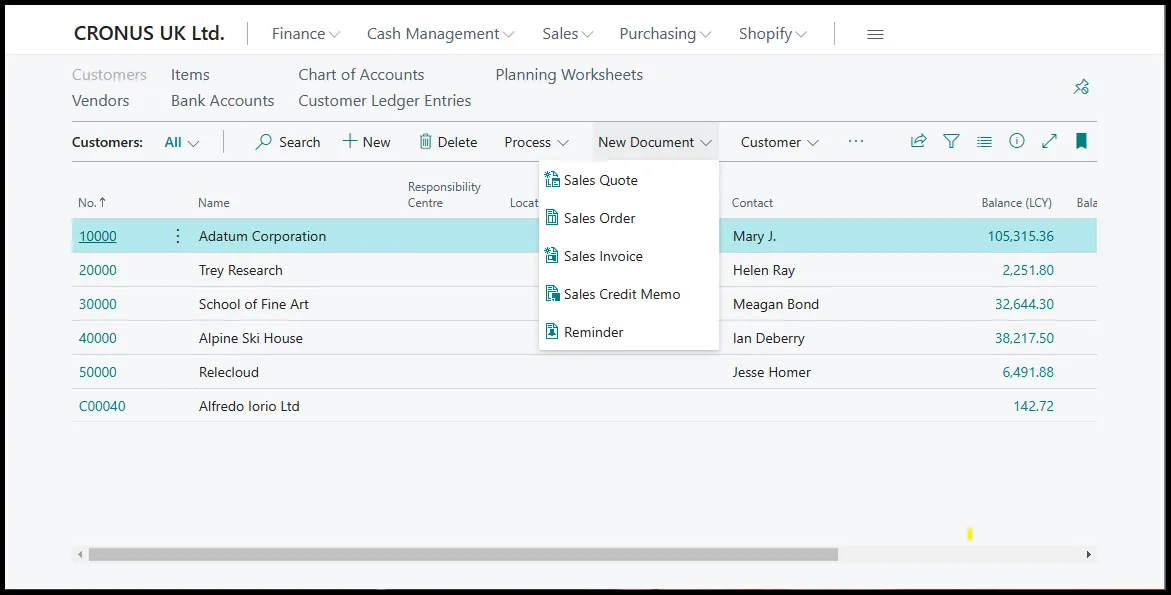Screen dimensions: 1171x595
Task: Open customer number 10000
Action: tap(98, 236)
